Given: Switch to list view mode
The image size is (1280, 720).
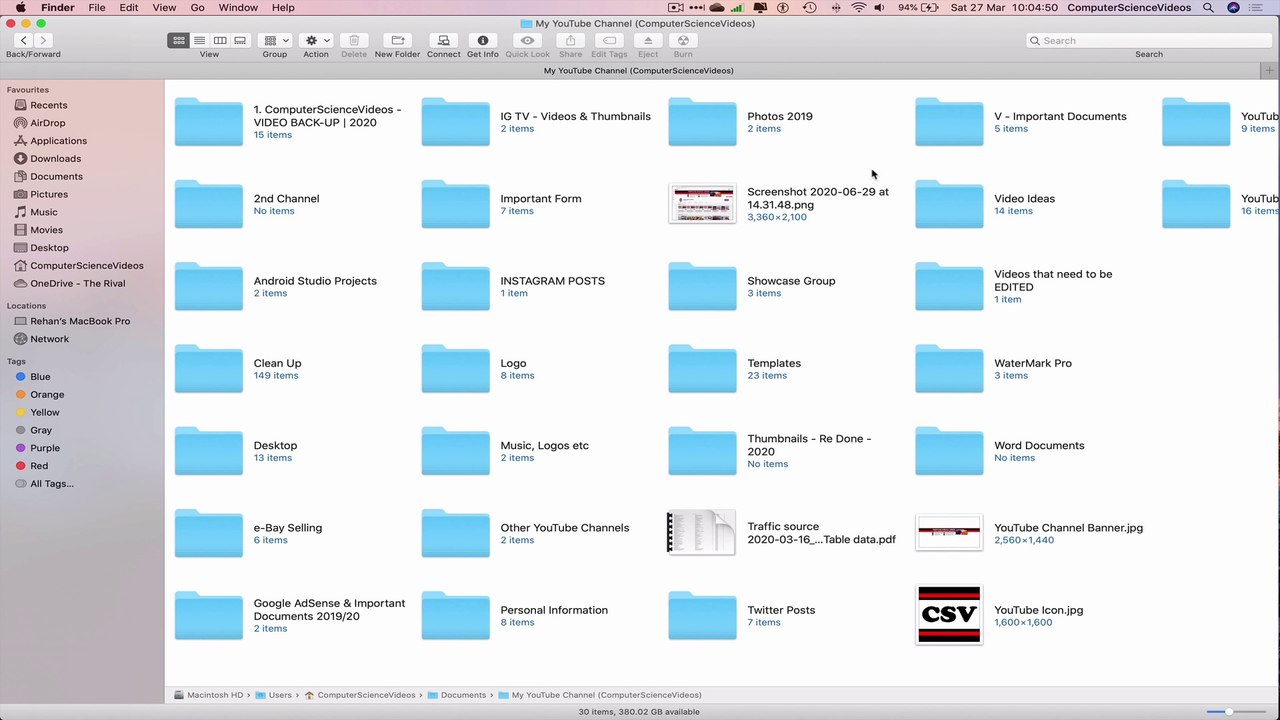Looking at the screenshot, I should (x=199, y=40).
